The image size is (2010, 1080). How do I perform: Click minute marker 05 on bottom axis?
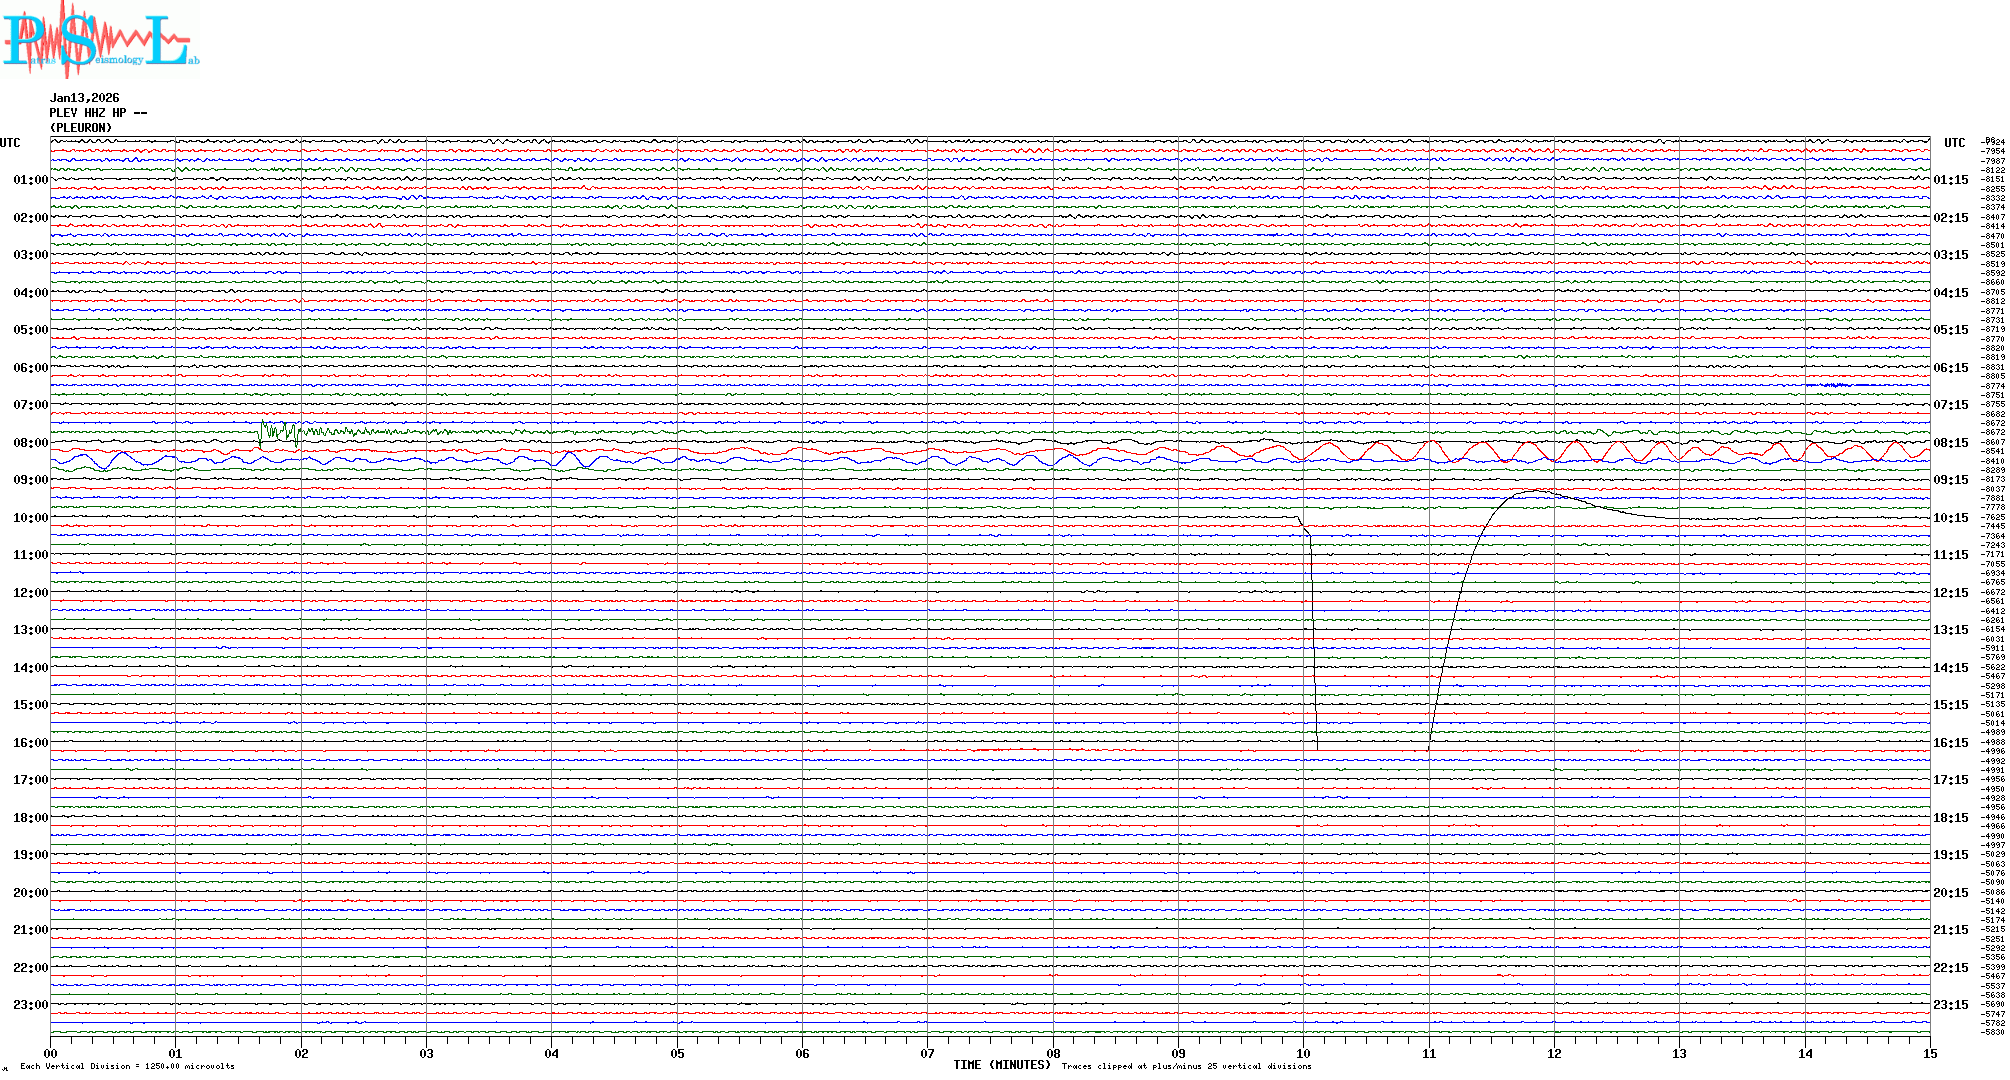(x=677, y=1053)
